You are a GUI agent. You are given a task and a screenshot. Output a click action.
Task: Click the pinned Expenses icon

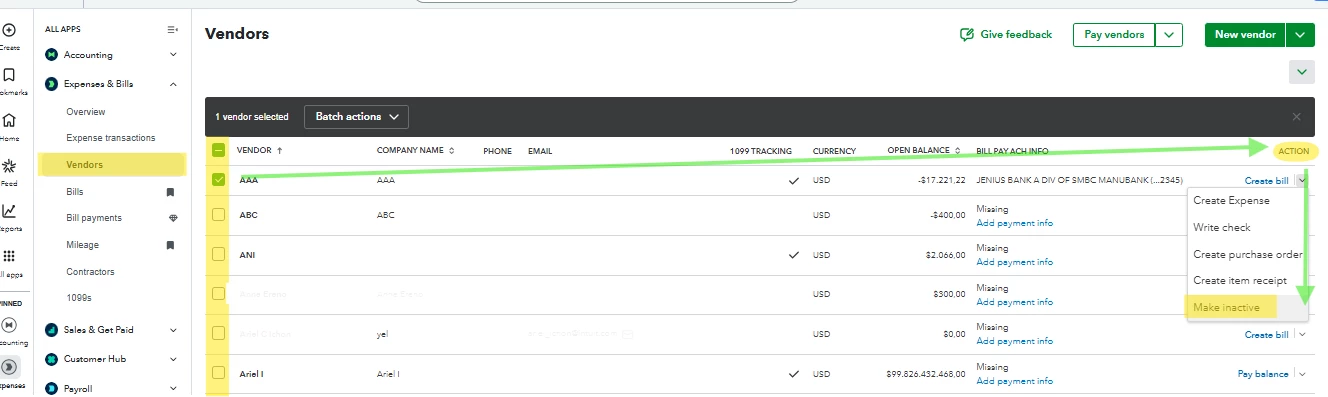pos(8,367)
